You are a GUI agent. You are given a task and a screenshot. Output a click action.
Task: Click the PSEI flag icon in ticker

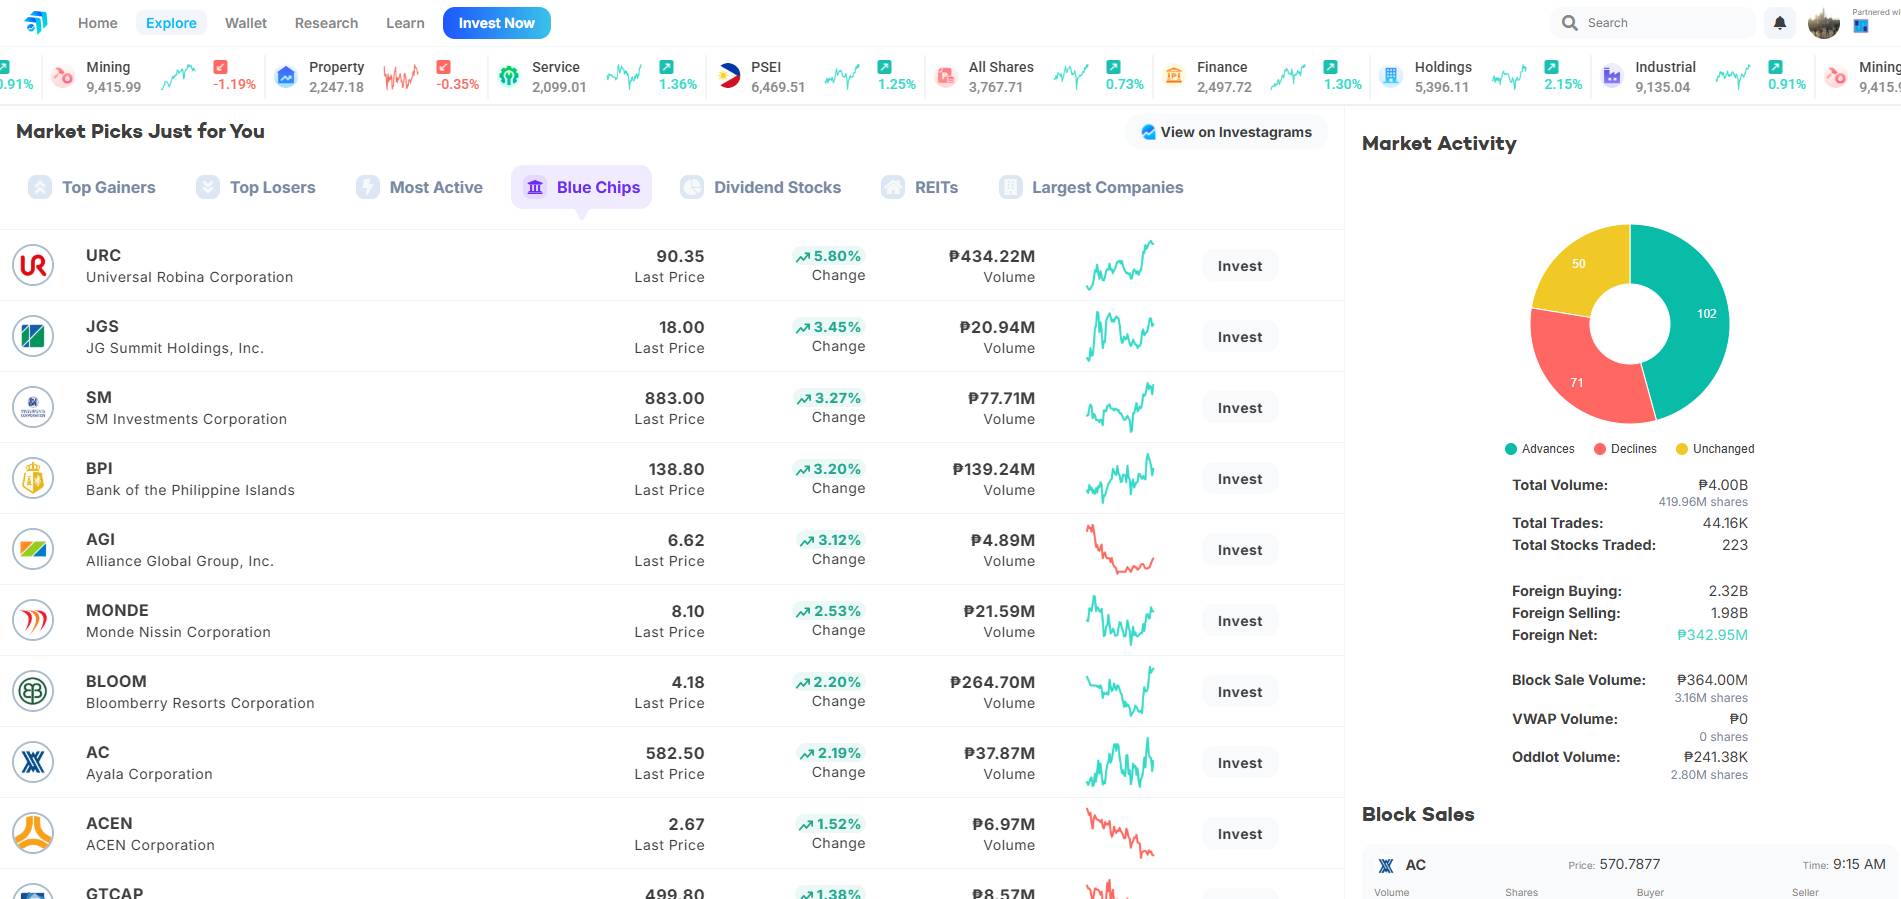pyautogui.click(x=729, y=76)
